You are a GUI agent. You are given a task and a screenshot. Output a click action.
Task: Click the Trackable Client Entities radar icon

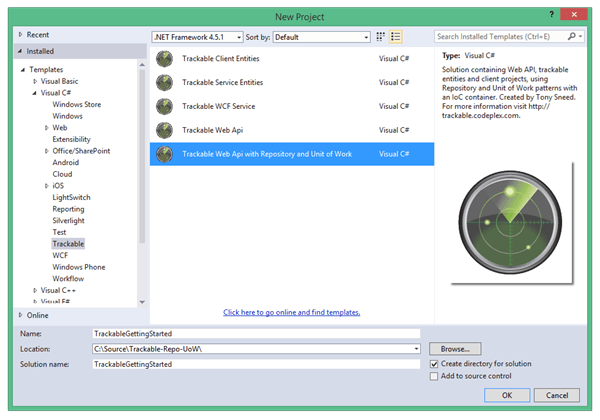pos(165,59)
